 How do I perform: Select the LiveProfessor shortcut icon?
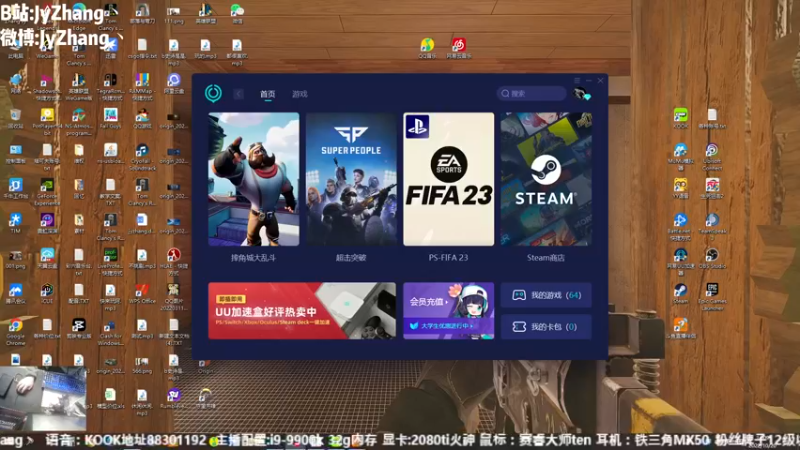pyautogui.click(x=110, y=262)
